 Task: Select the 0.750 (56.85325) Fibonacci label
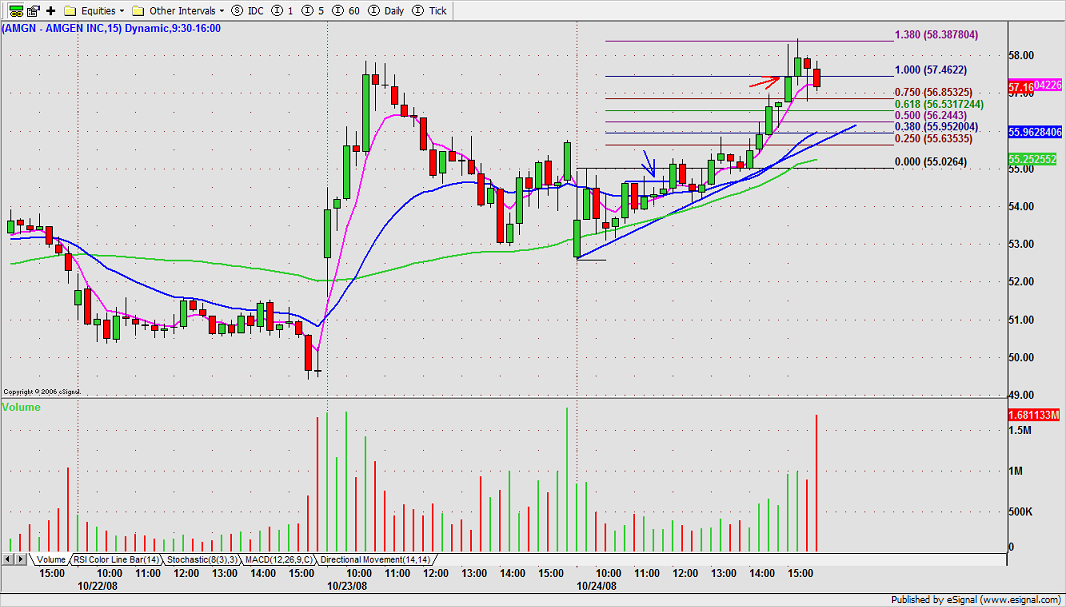[x=933, y=92]
